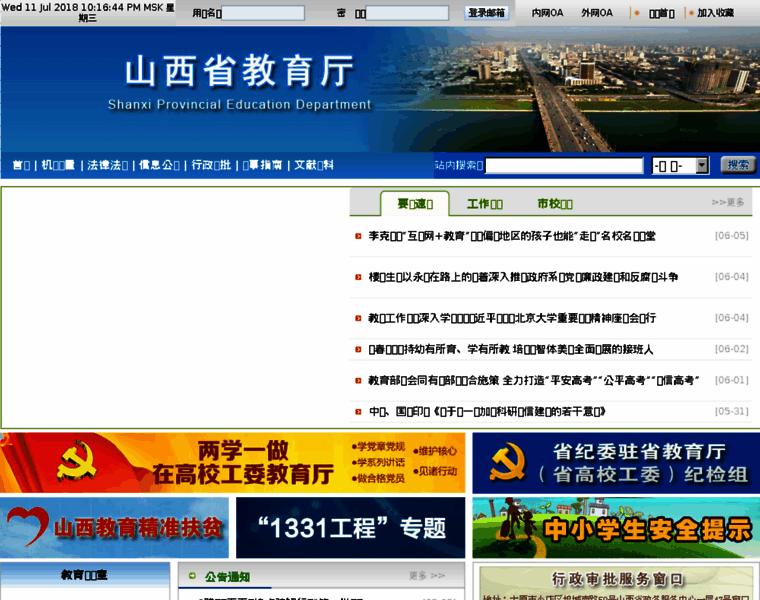Click the party emblem on 两学一做 banner
The width and height of the screenshot is (760, 600).
77,461
